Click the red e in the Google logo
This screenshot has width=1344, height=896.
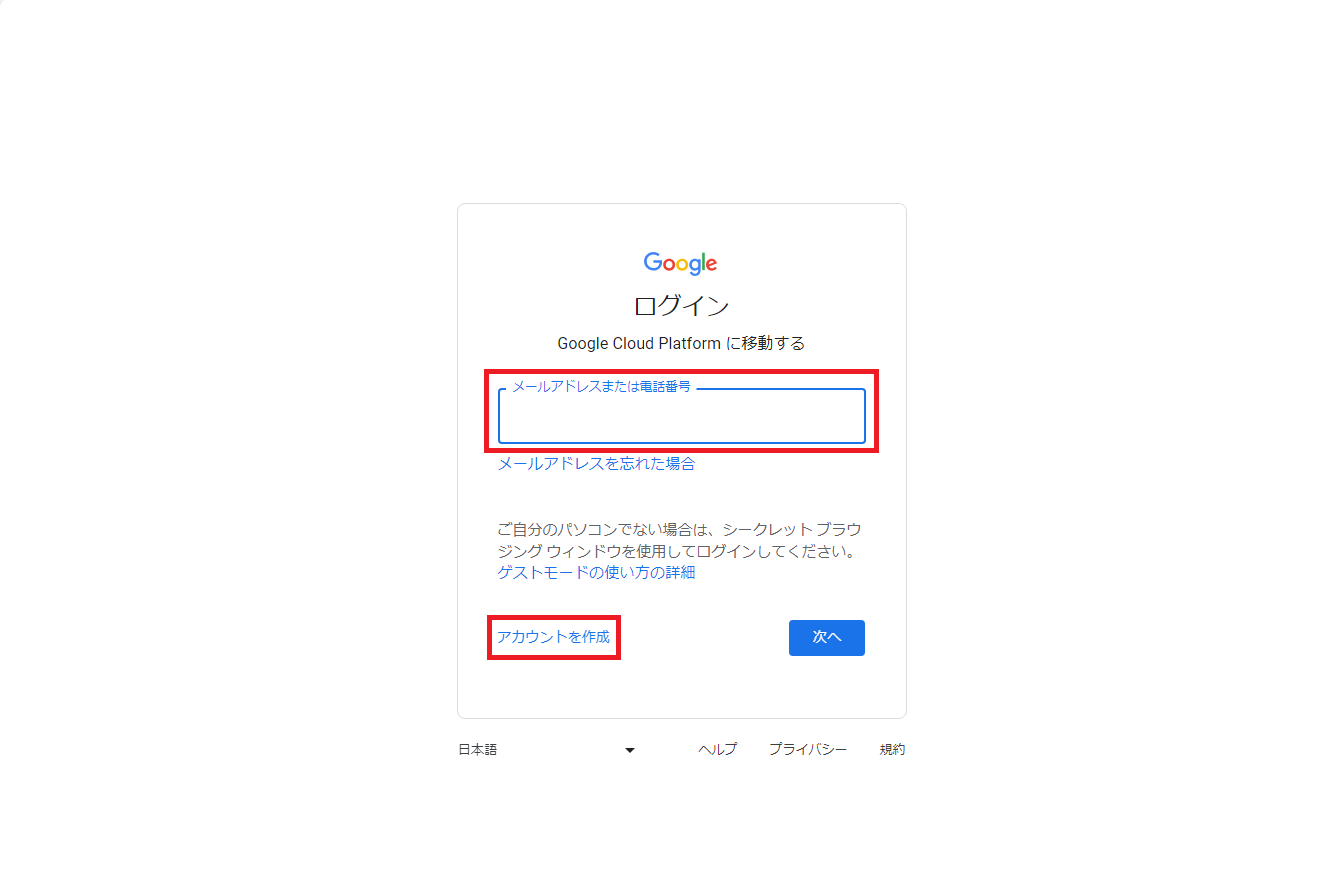(x=711, y=265)
